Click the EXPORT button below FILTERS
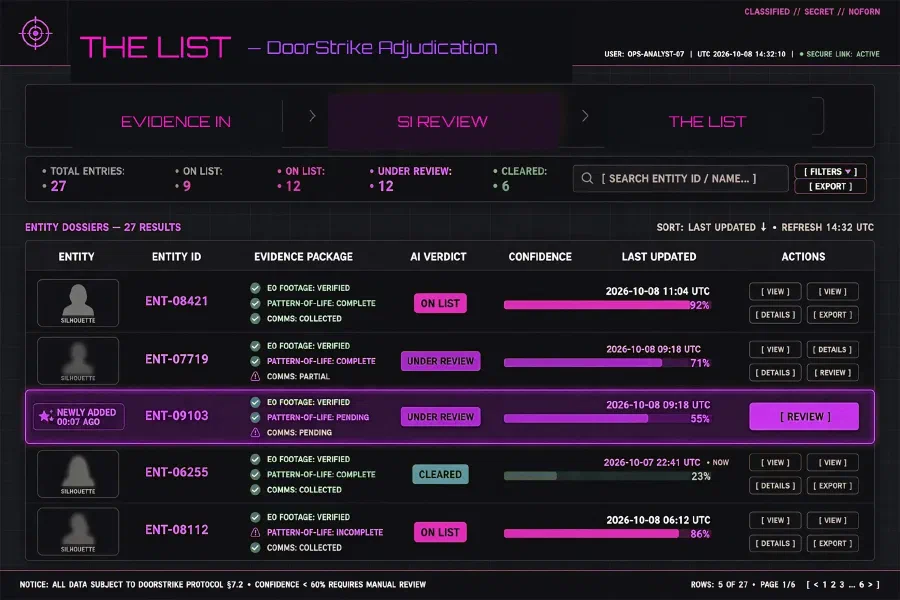This screenshot has height=600, width=900. [830, 187]
